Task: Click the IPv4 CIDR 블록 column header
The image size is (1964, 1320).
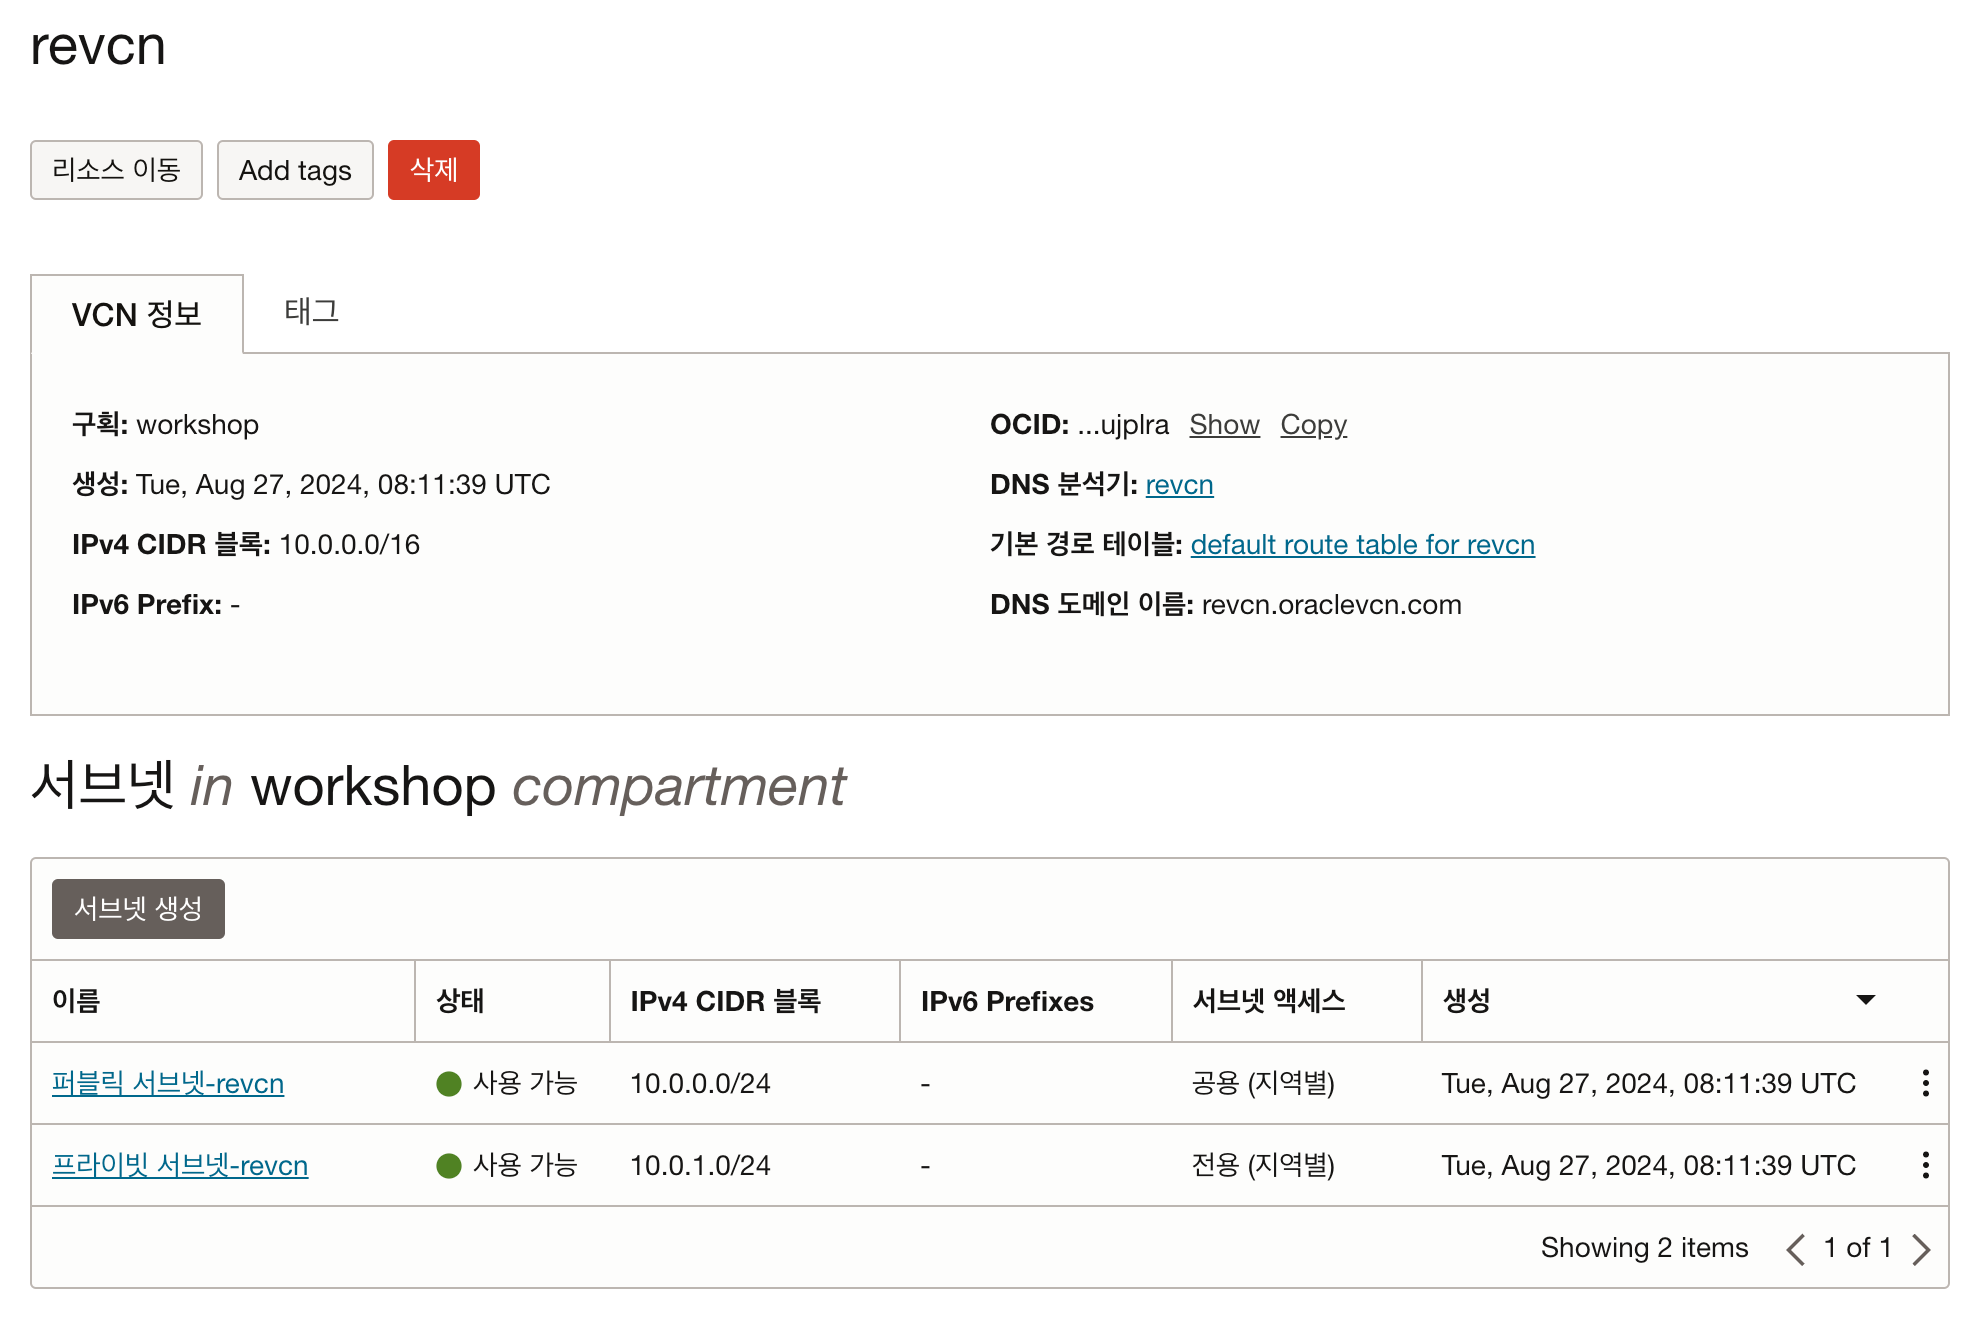Action: click(725, 1000)
